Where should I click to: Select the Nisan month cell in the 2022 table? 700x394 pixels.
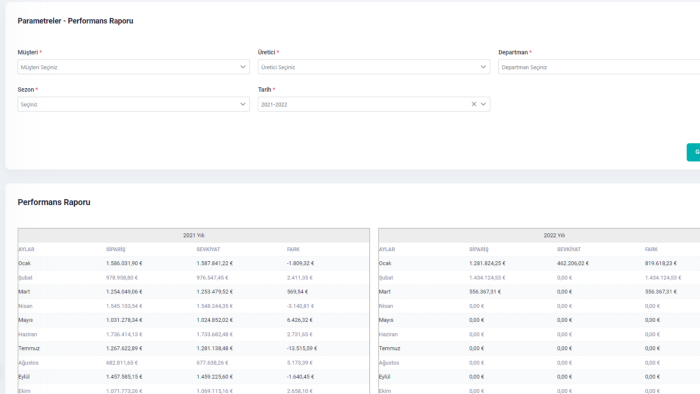pos(386,306)
